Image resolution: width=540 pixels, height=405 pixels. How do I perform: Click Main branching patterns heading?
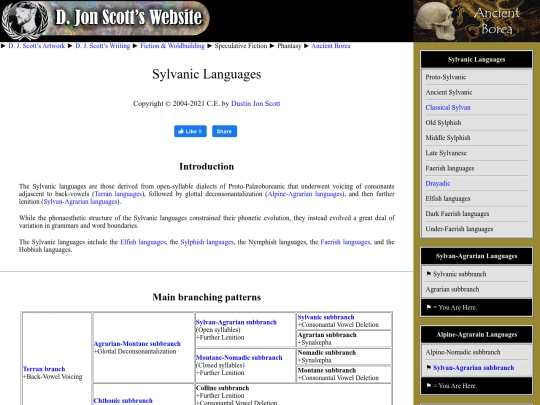pyautogui.click(x=207, y=297)
